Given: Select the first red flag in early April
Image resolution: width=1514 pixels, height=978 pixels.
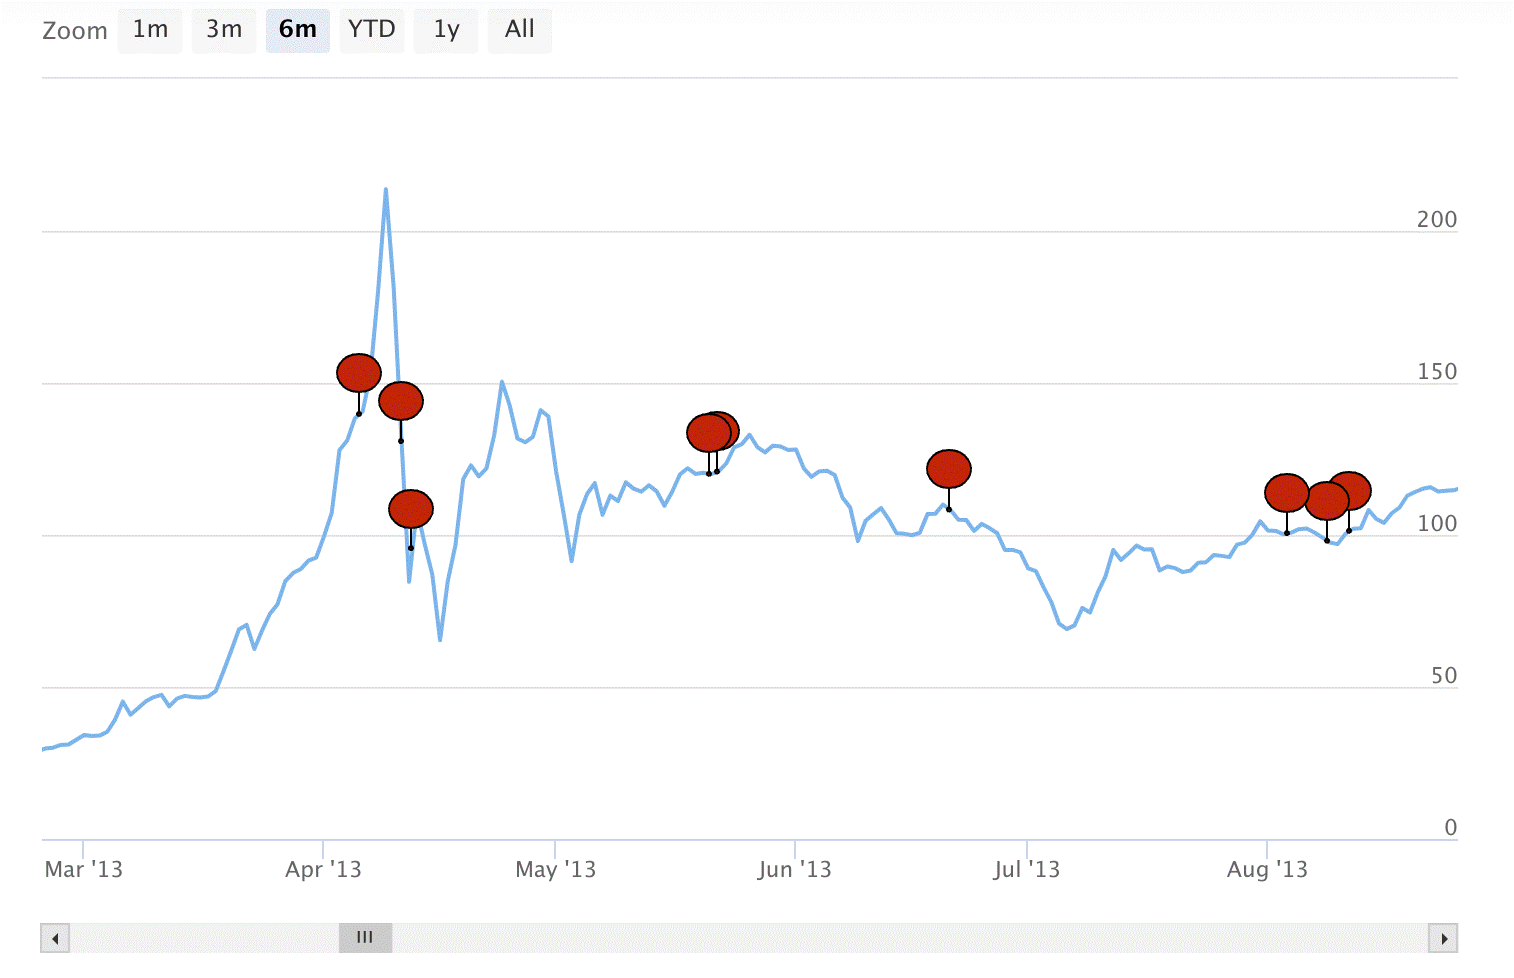Looking at the screenshot, I should pos(358,373).
